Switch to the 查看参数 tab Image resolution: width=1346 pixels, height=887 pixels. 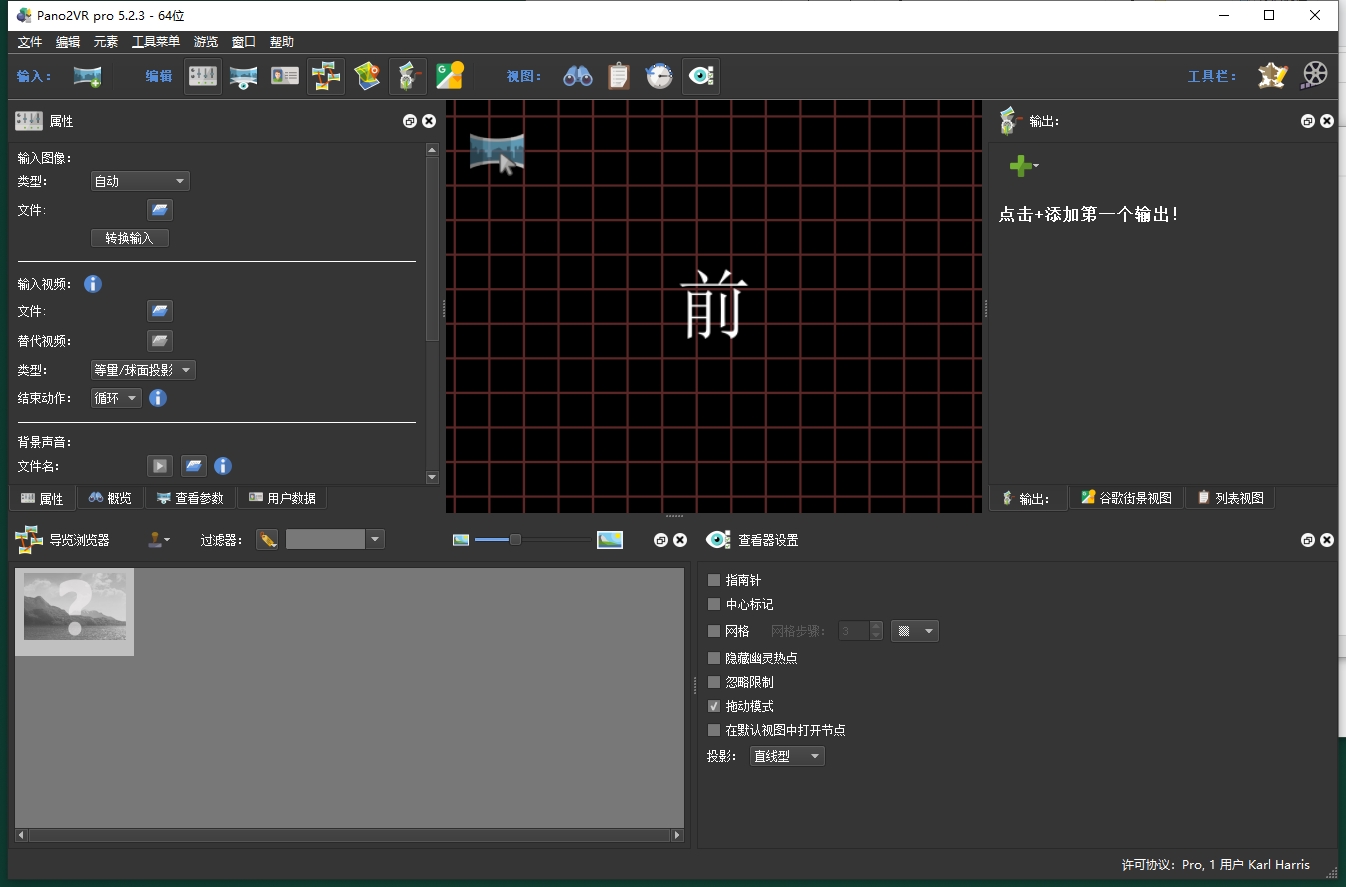click(x=190, y=498)
